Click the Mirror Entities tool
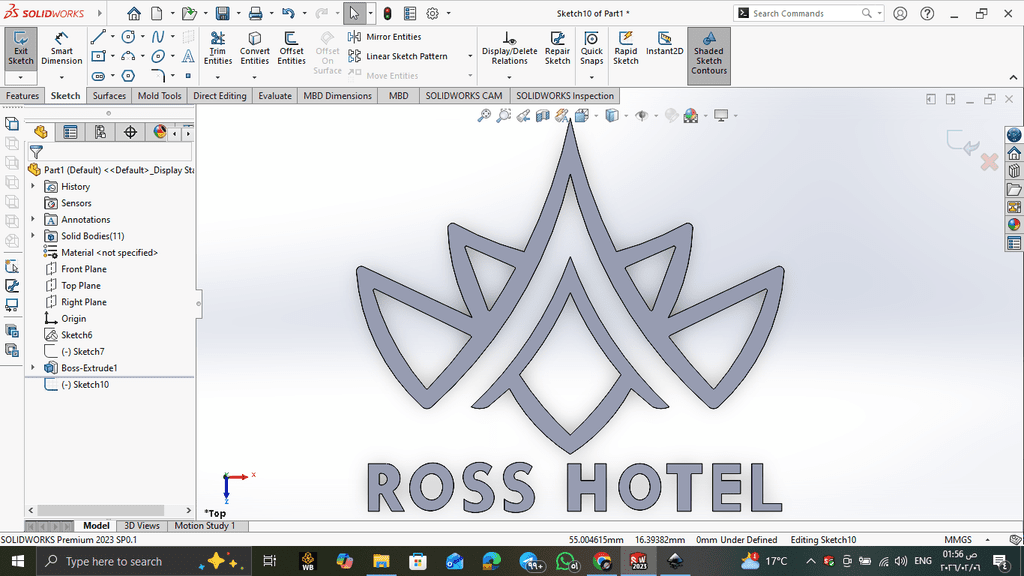 [x=392, y=37]
